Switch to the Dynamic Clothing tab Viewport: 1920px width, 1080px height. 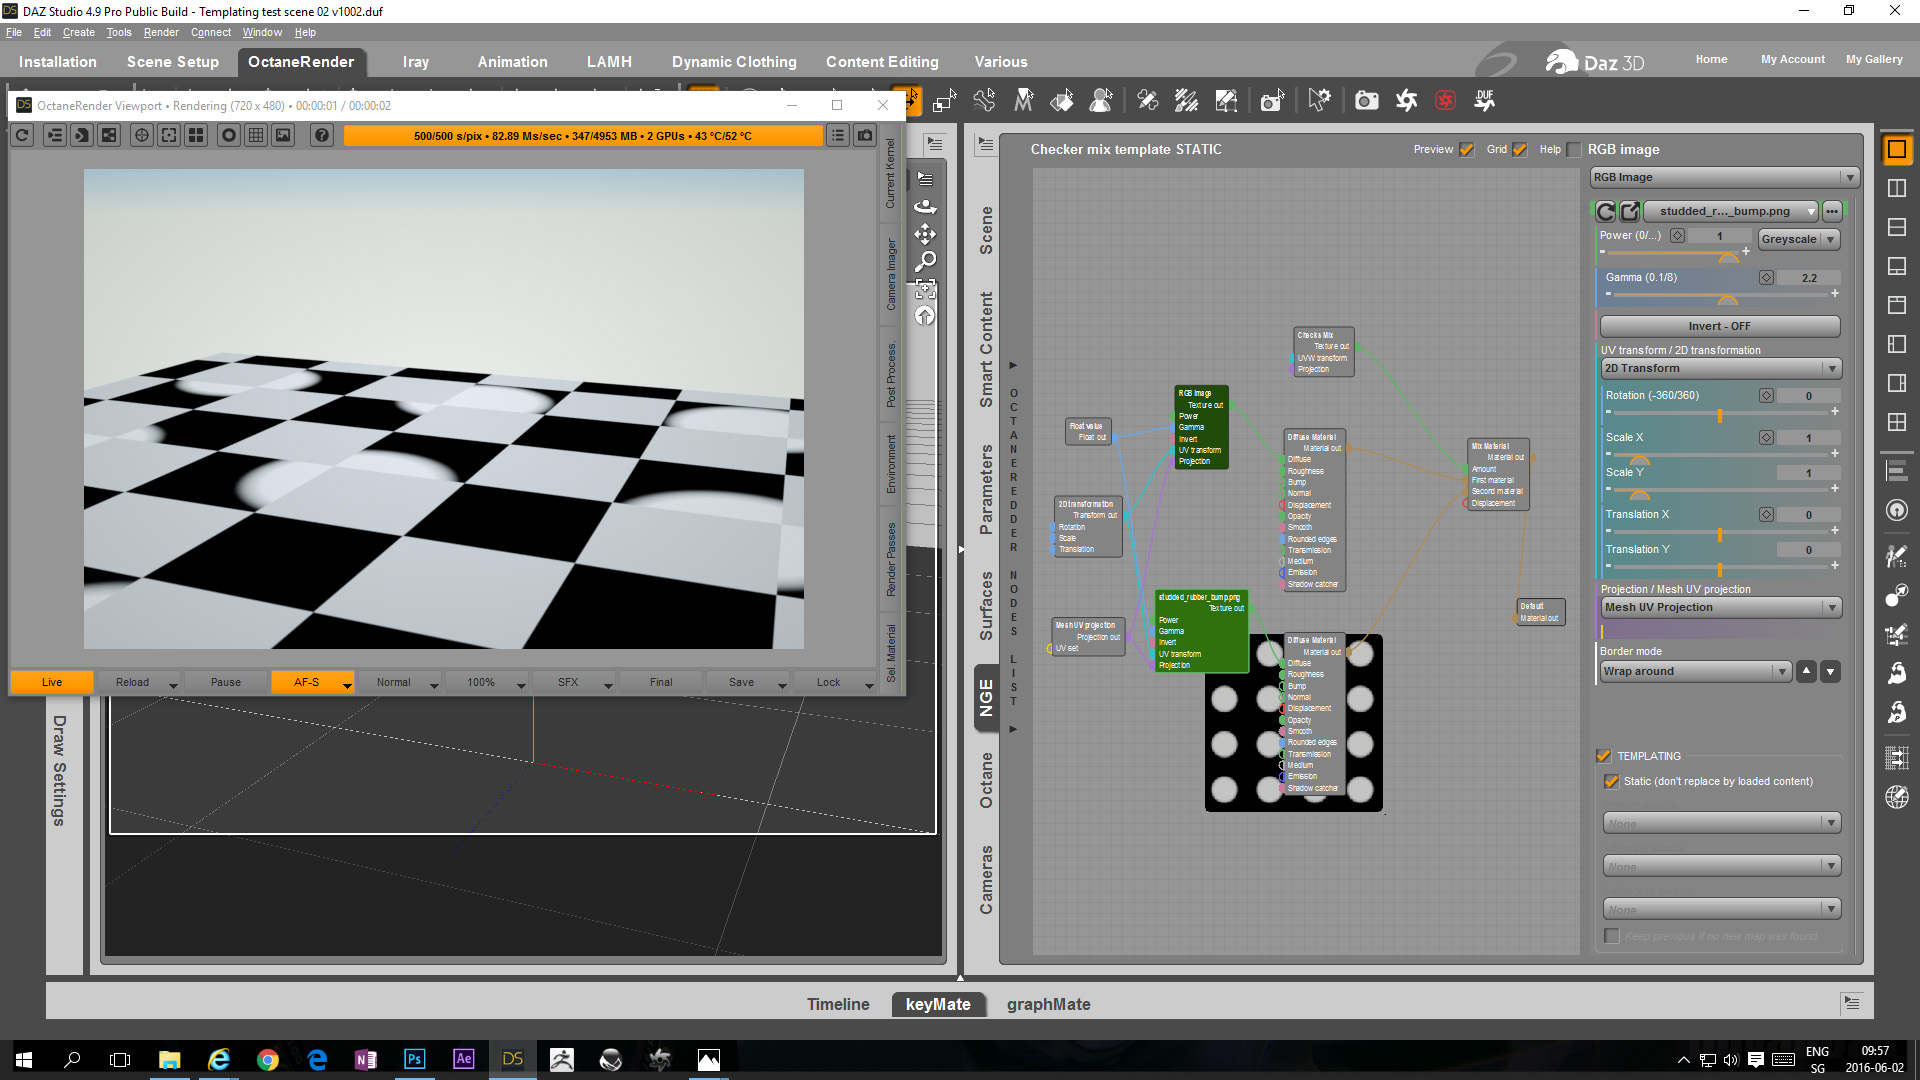coord(734,62)
